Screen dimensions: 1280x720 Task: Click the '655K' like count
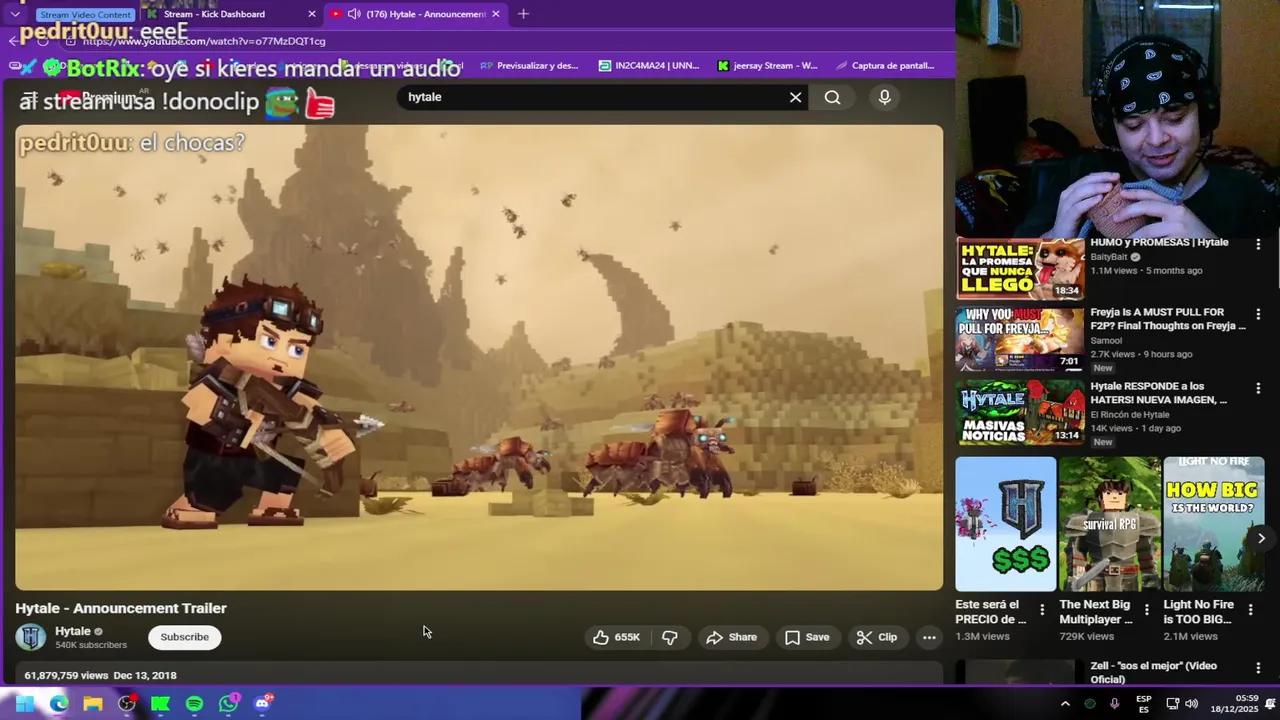click(x=627, y=637)
